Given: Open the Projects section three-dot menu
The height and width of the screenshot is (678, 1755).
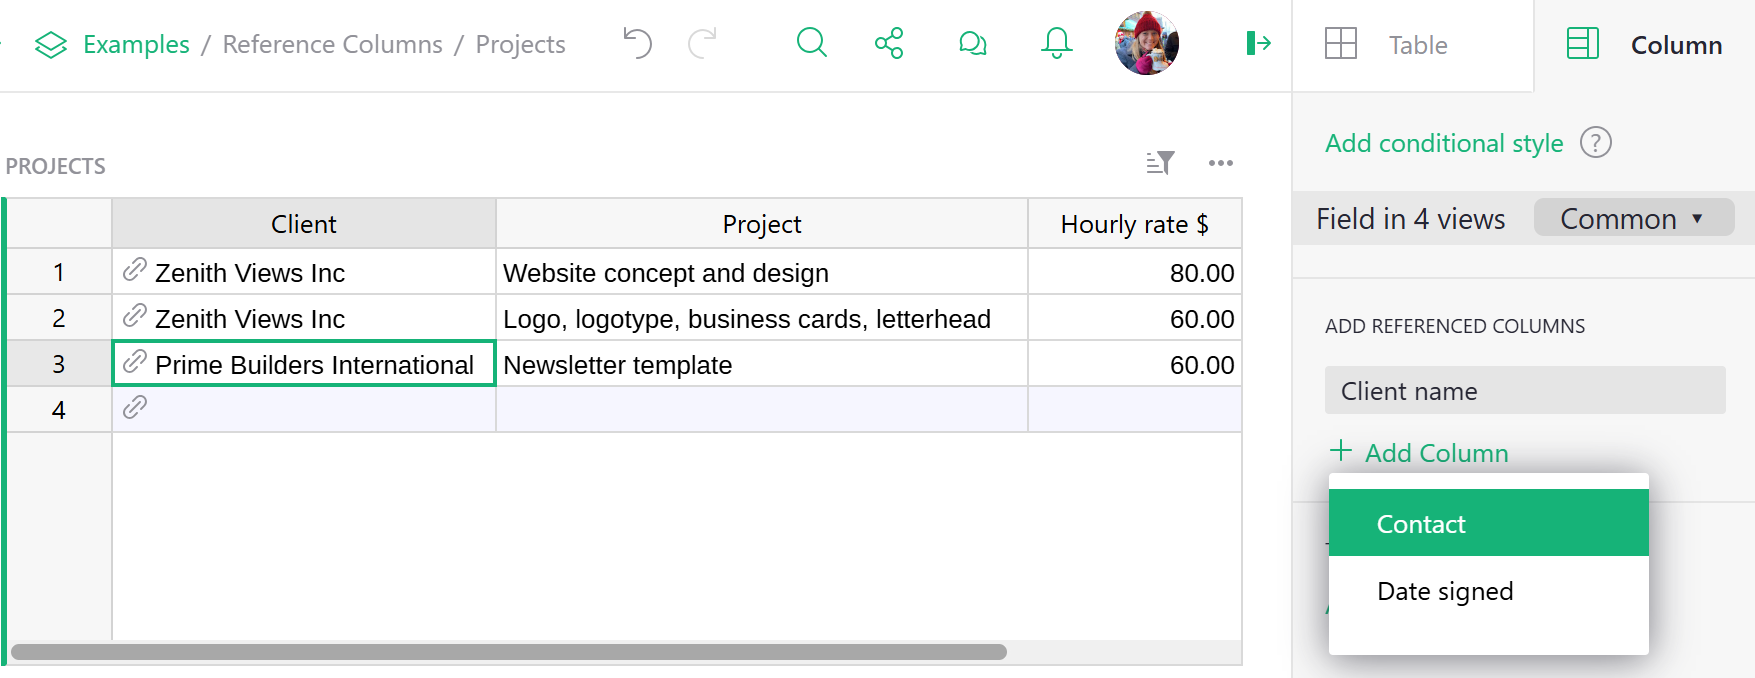Looking at the screenshot, I should click(x=1220, y=163).
